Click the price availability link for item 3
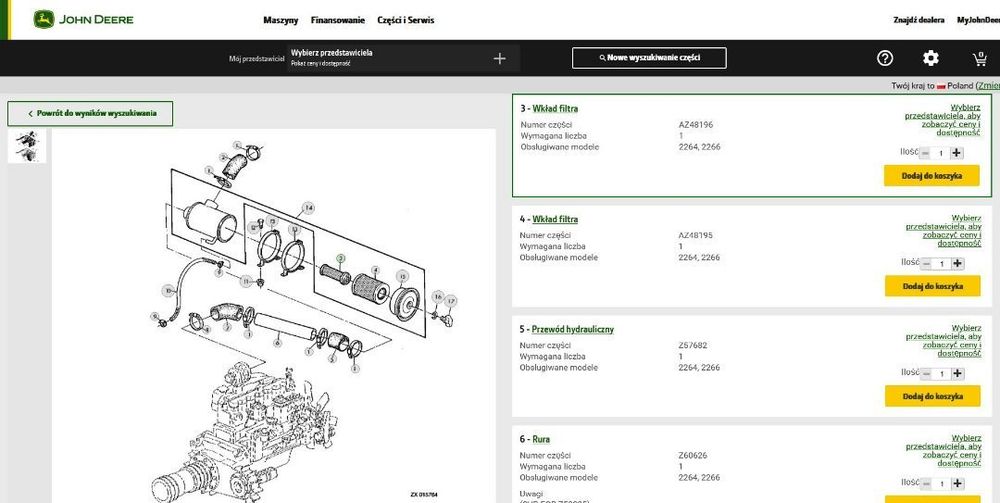1000x503 pixels. point(943,120)
